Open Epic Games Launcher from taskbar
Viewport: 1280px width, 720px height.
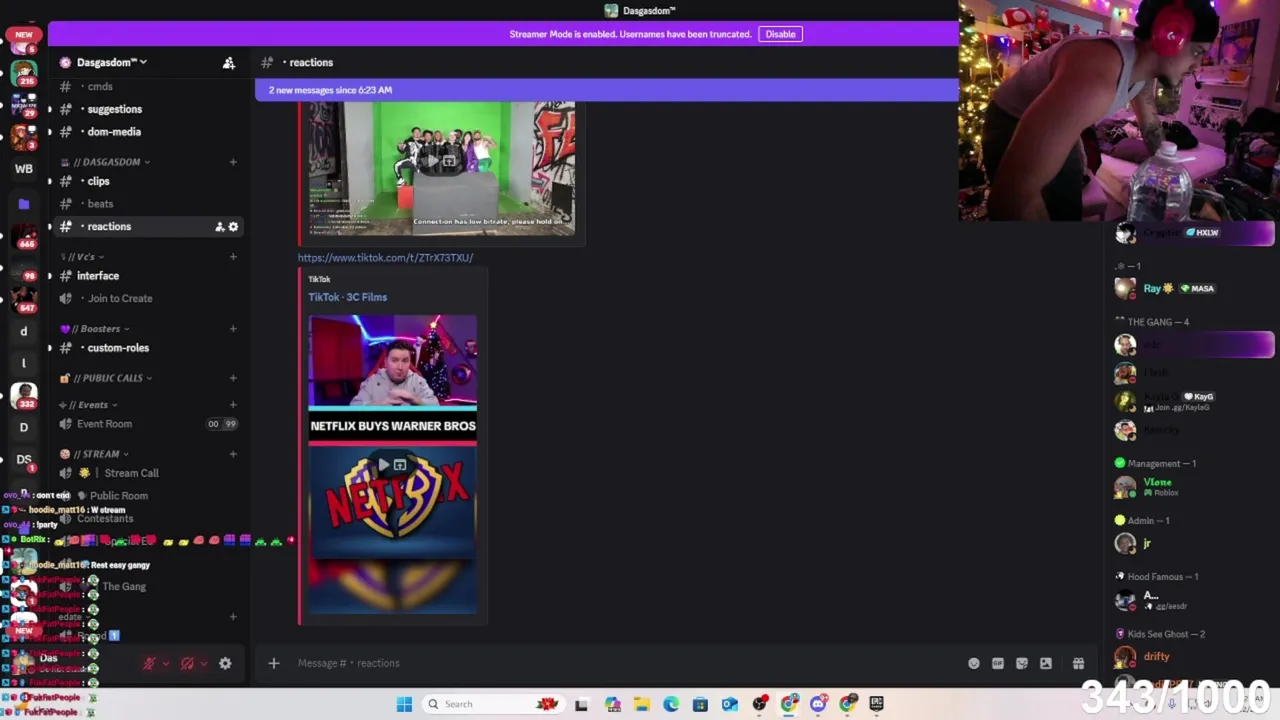pyautogui.click(x=877, y=704)
